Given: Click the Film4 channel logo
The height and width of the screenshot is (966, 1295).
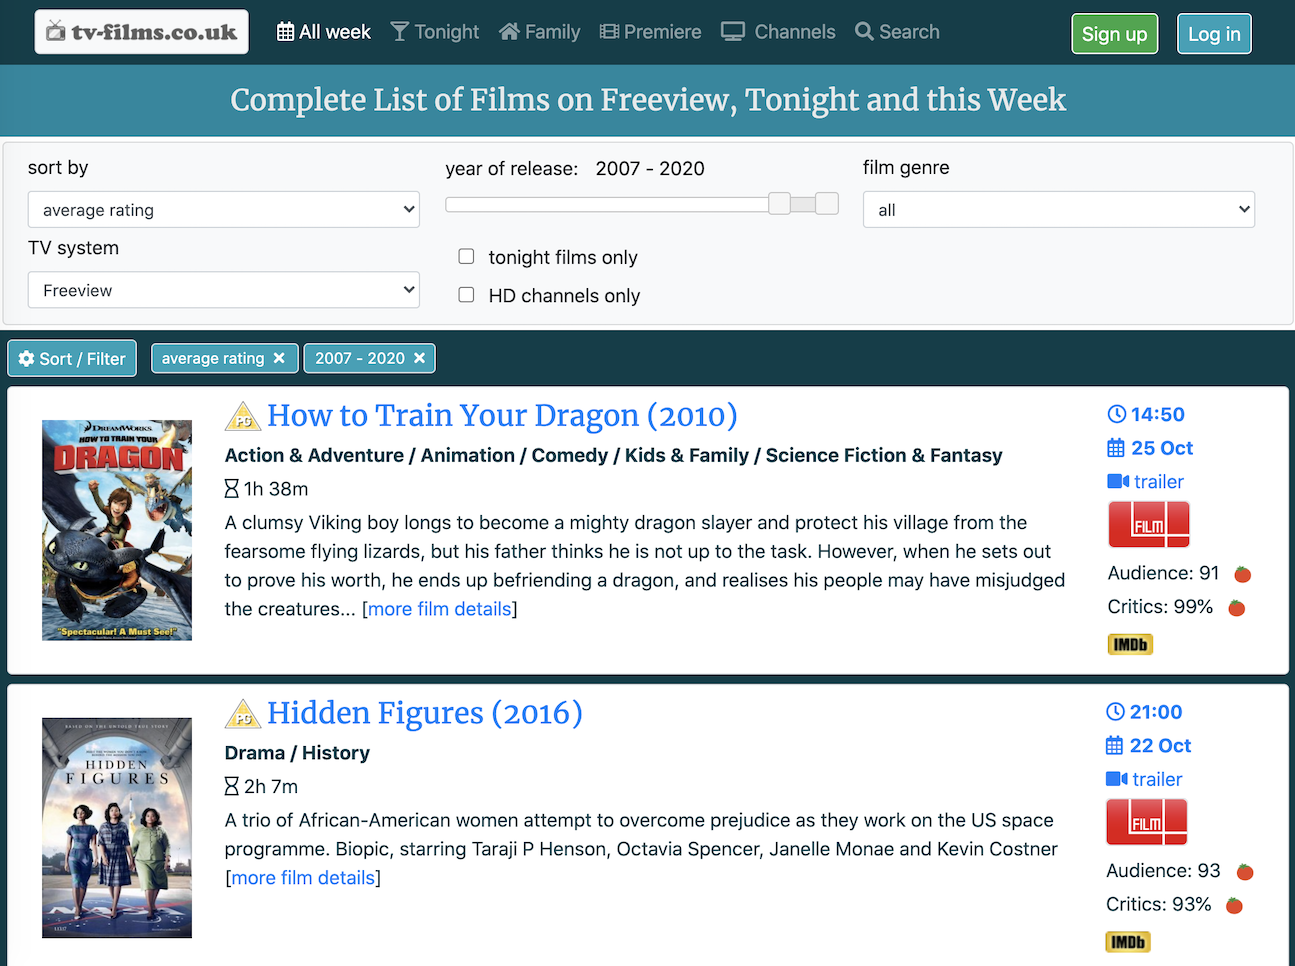Looking at the screenshot, I should pyautogui.click(x=1148, y=524).
